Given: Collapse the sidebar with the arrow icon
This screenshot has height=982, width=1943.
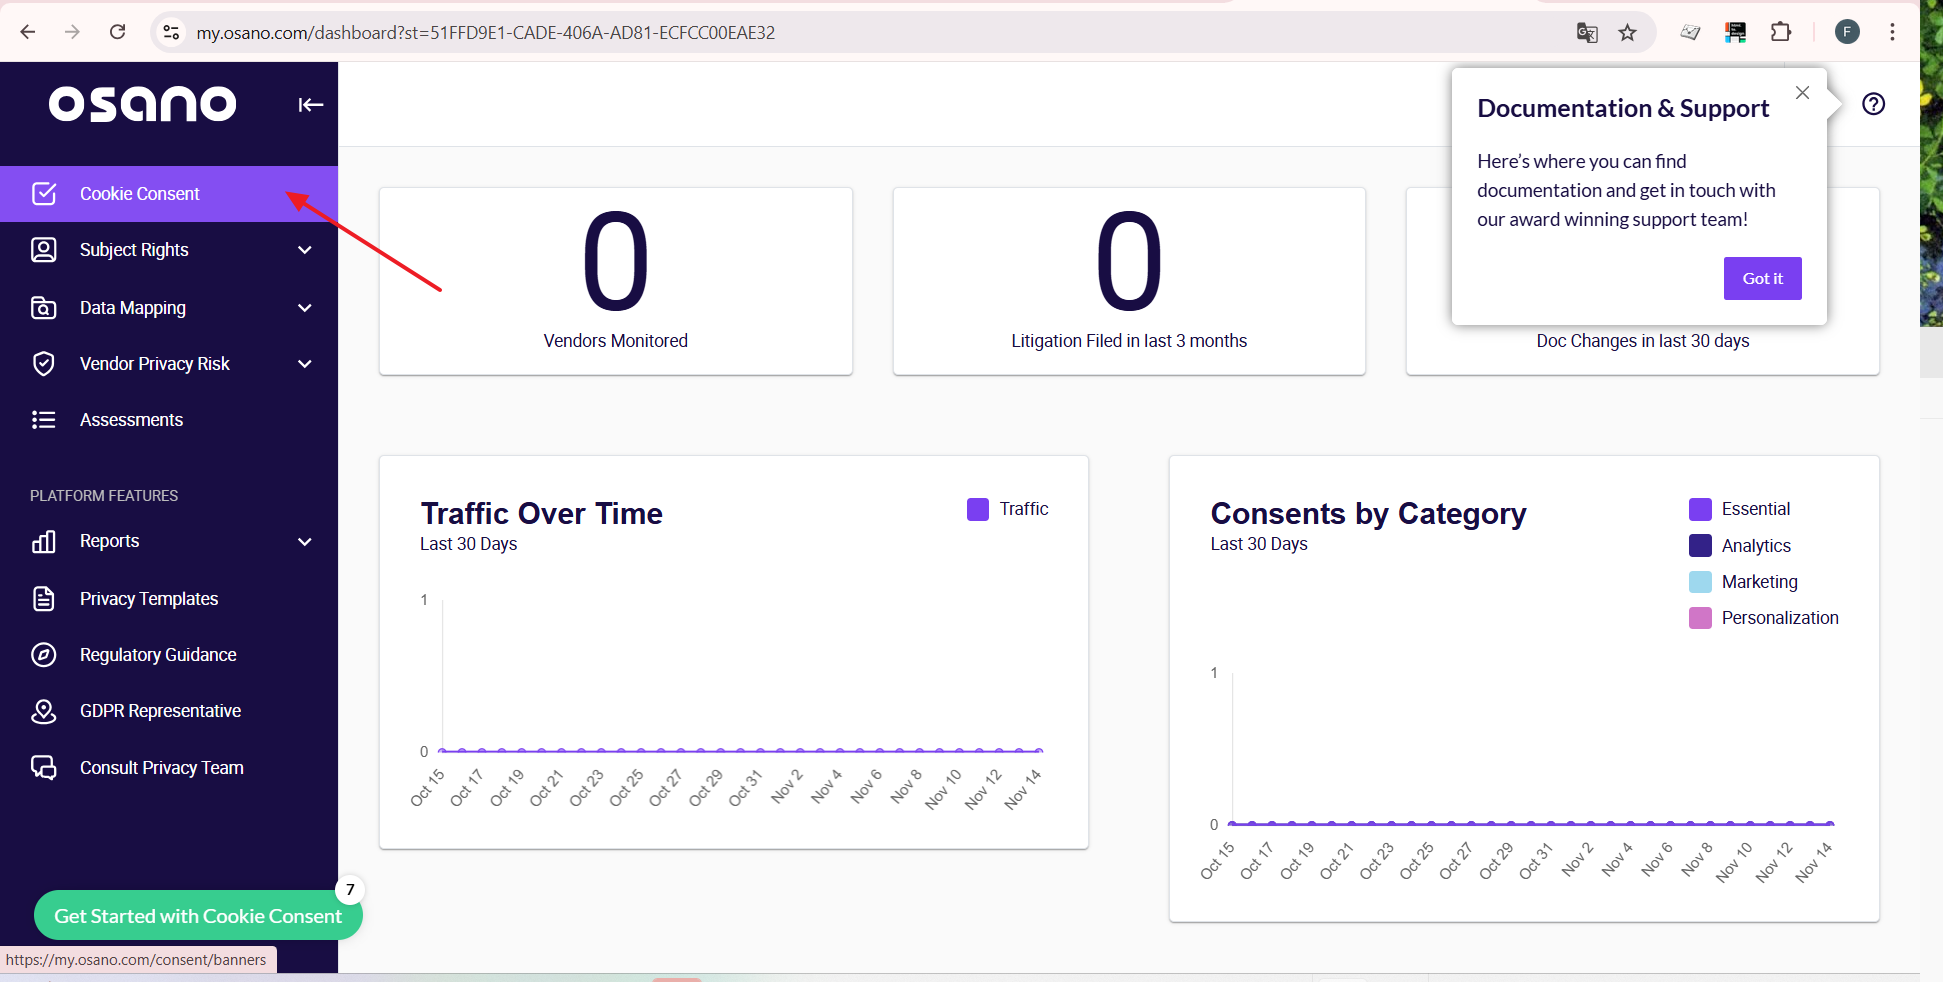Looking at the screenshot, I should (310, 104).
